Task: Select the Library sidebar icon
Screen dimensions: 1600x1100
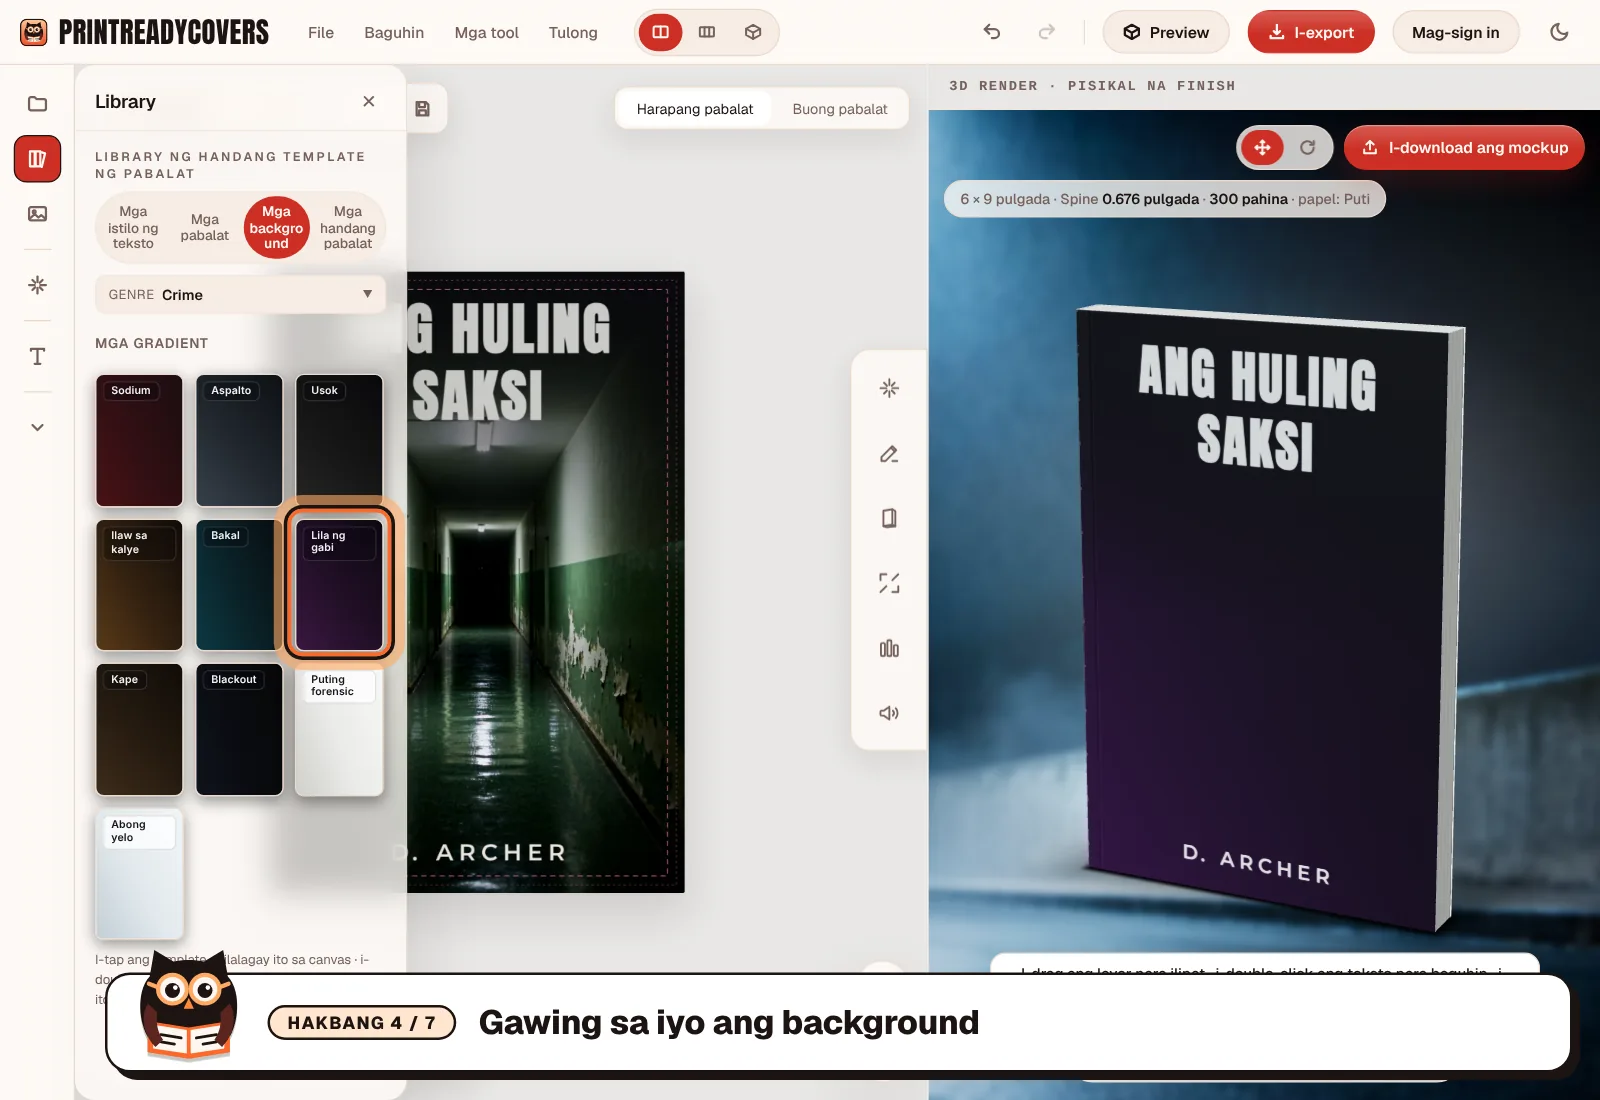Action: click(x=37, y=159)
